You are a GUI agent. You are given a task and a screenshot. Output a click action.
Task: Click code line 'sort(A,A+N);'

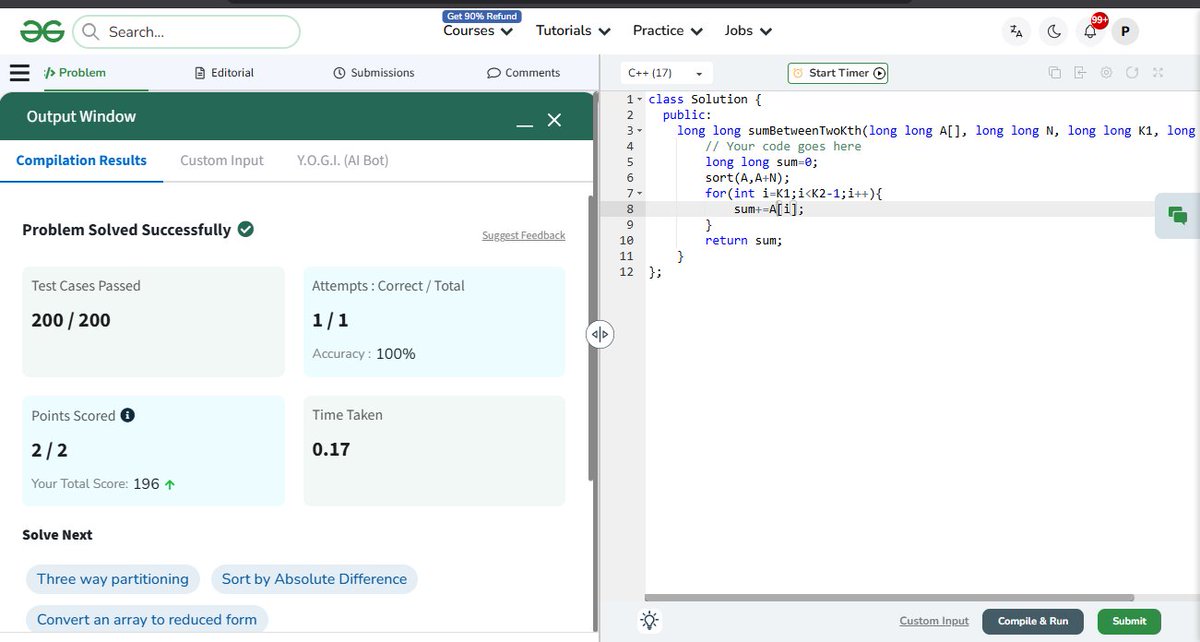(747, 178)
